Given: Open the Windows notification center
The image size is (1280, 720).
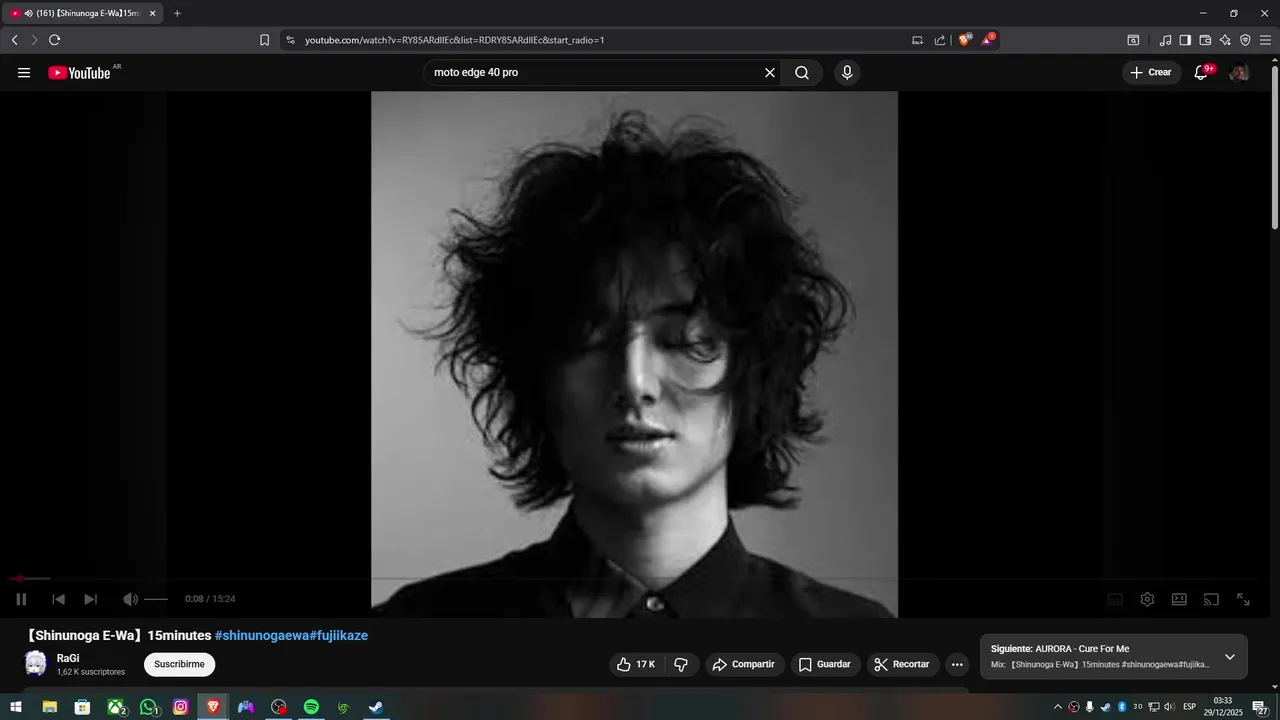Looking at the screenshot, I should pos(1260,707).
